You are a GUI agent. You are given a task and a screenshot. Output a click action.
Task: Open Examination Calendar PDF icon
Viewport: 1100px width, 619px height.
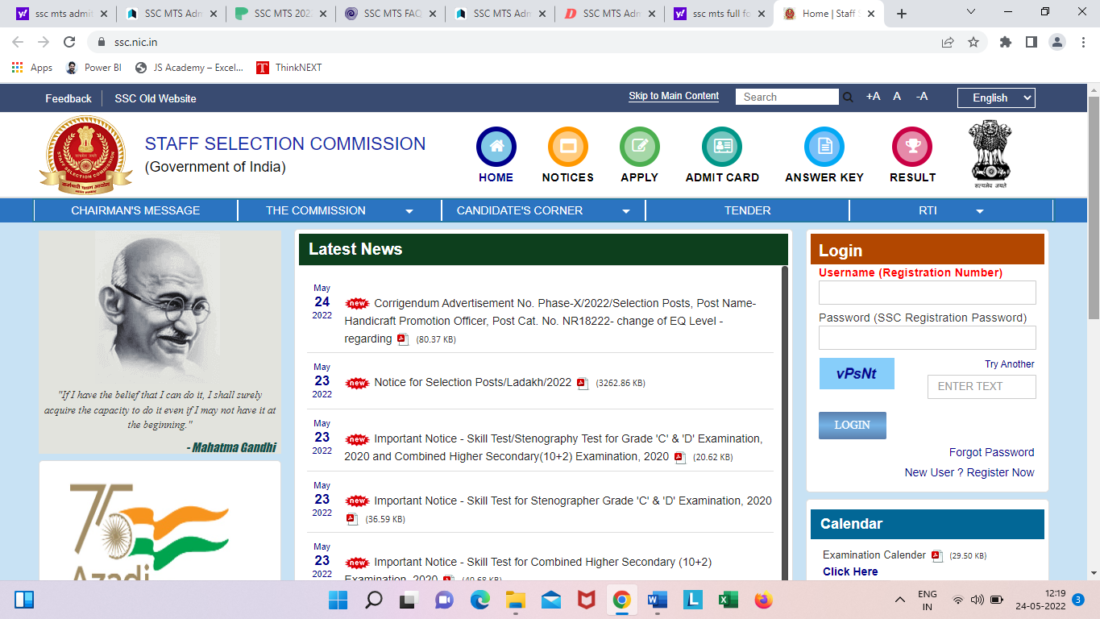[x=936, y=555]
